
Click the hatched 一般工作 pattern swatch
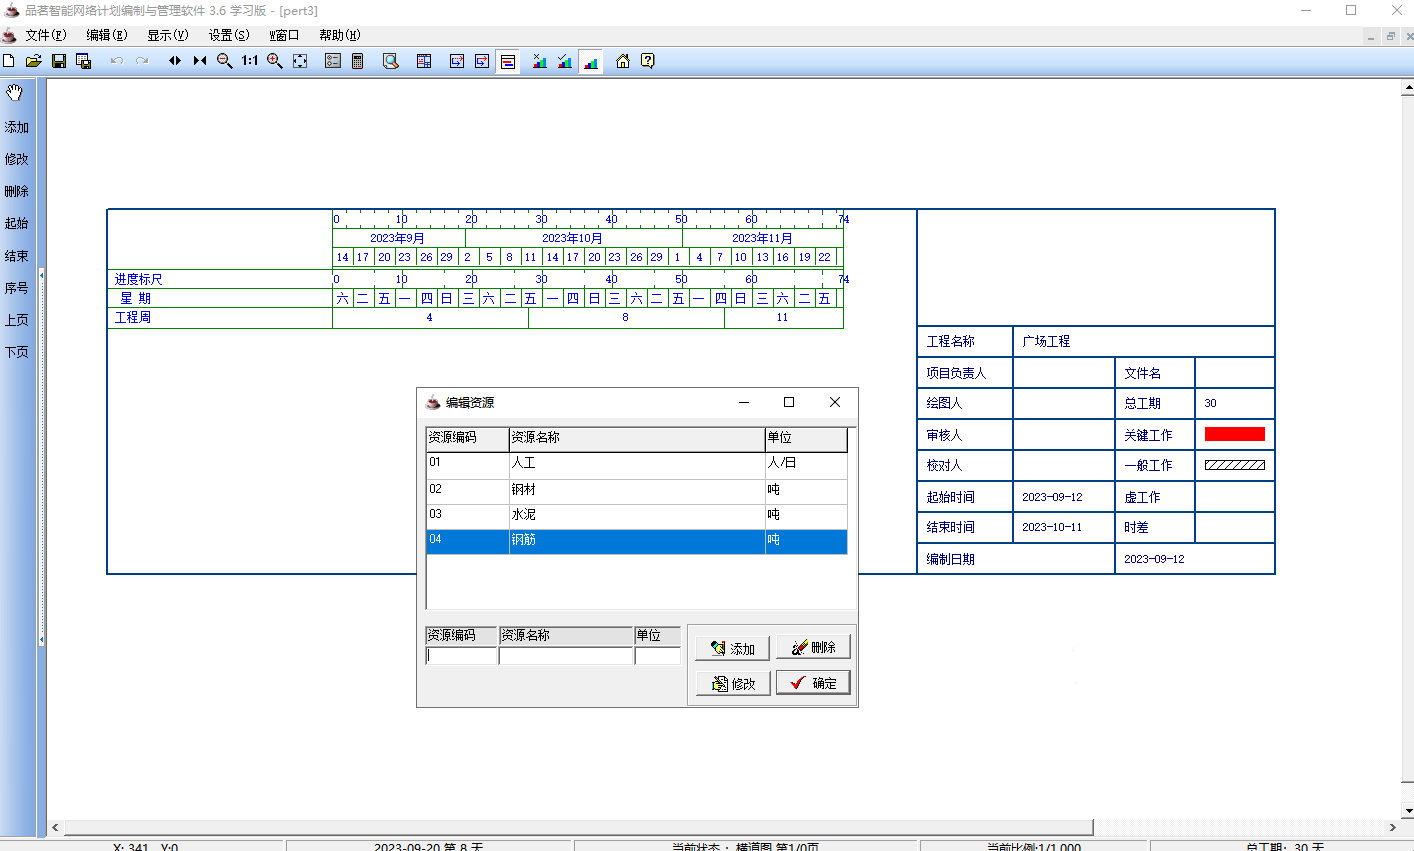pos(1235,465)
